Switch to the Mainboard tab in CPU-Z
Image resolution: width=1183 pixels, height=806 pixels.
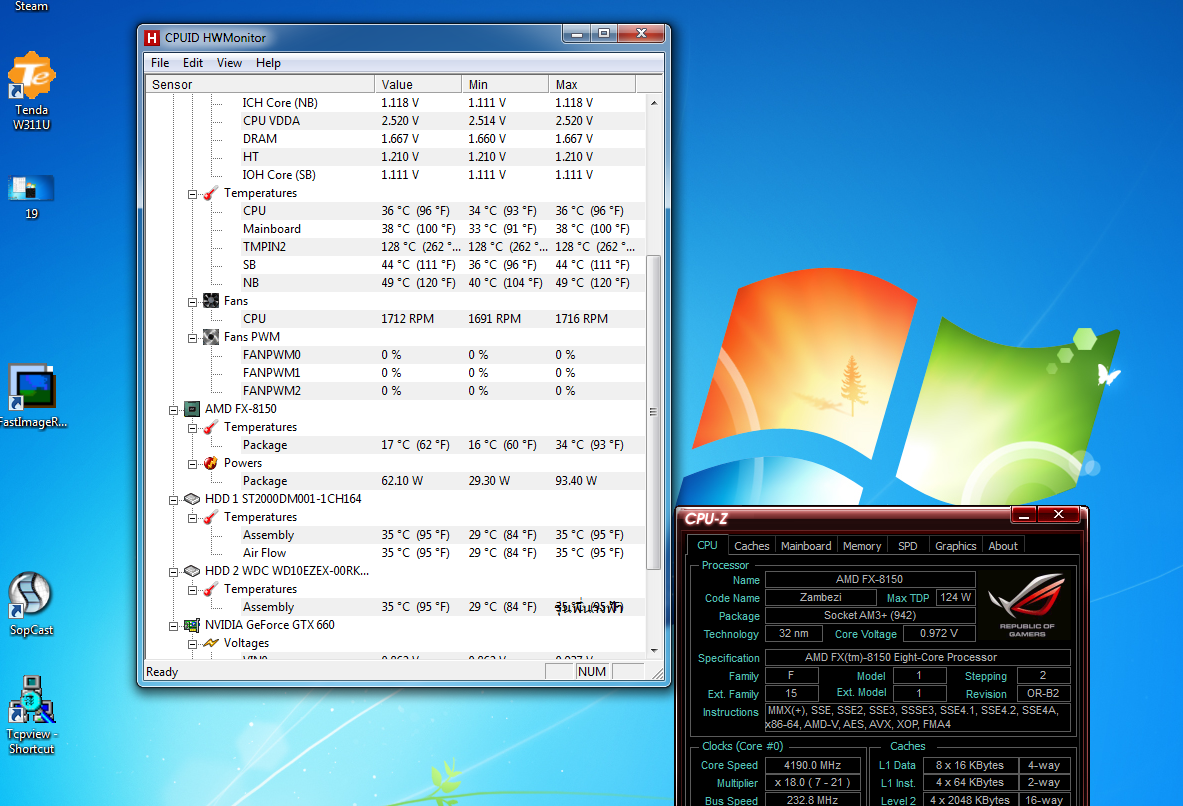pyautogui.click(x=806, y=546)
